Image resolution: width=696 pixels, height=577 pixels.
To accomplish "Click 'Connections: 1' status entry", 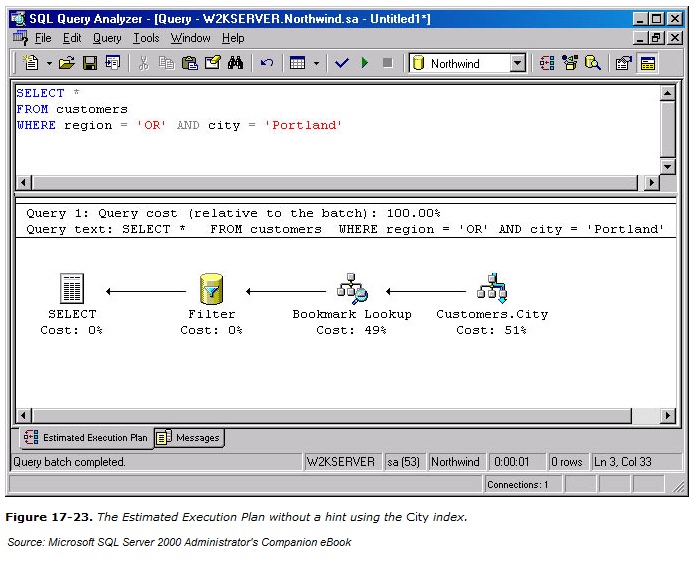I will click(518, 485).
